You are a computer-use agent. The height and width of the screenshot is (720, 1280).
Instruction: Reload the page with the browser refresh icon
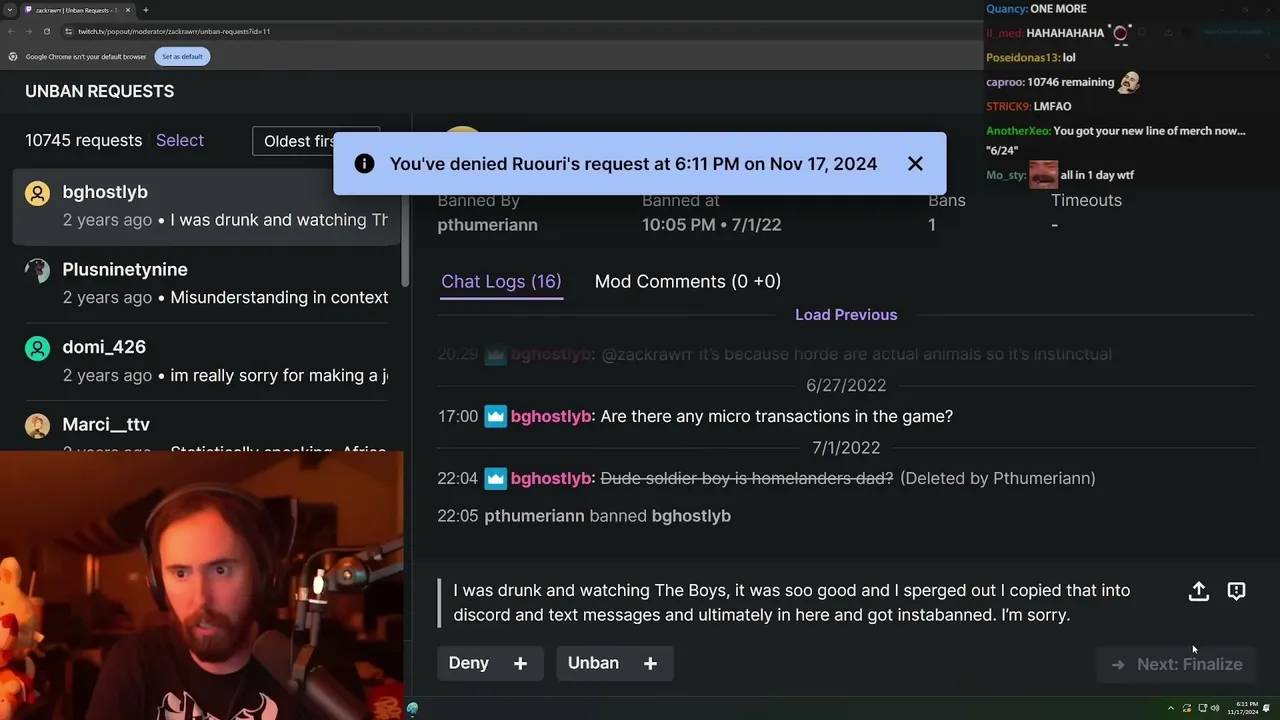click(46, 31)
